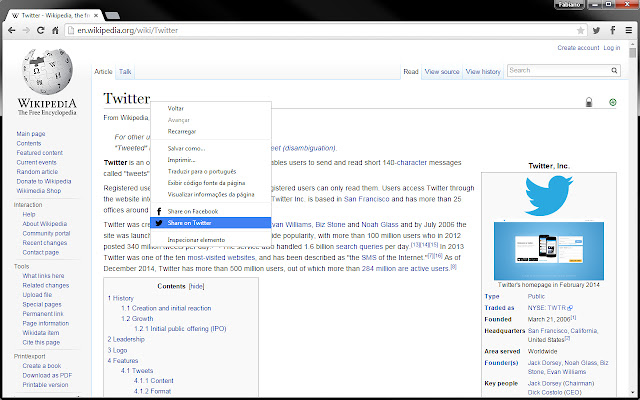This screenshot has width=640, height=400.
Task: Jump to 1 History in contents
Action: pos(120,298)
